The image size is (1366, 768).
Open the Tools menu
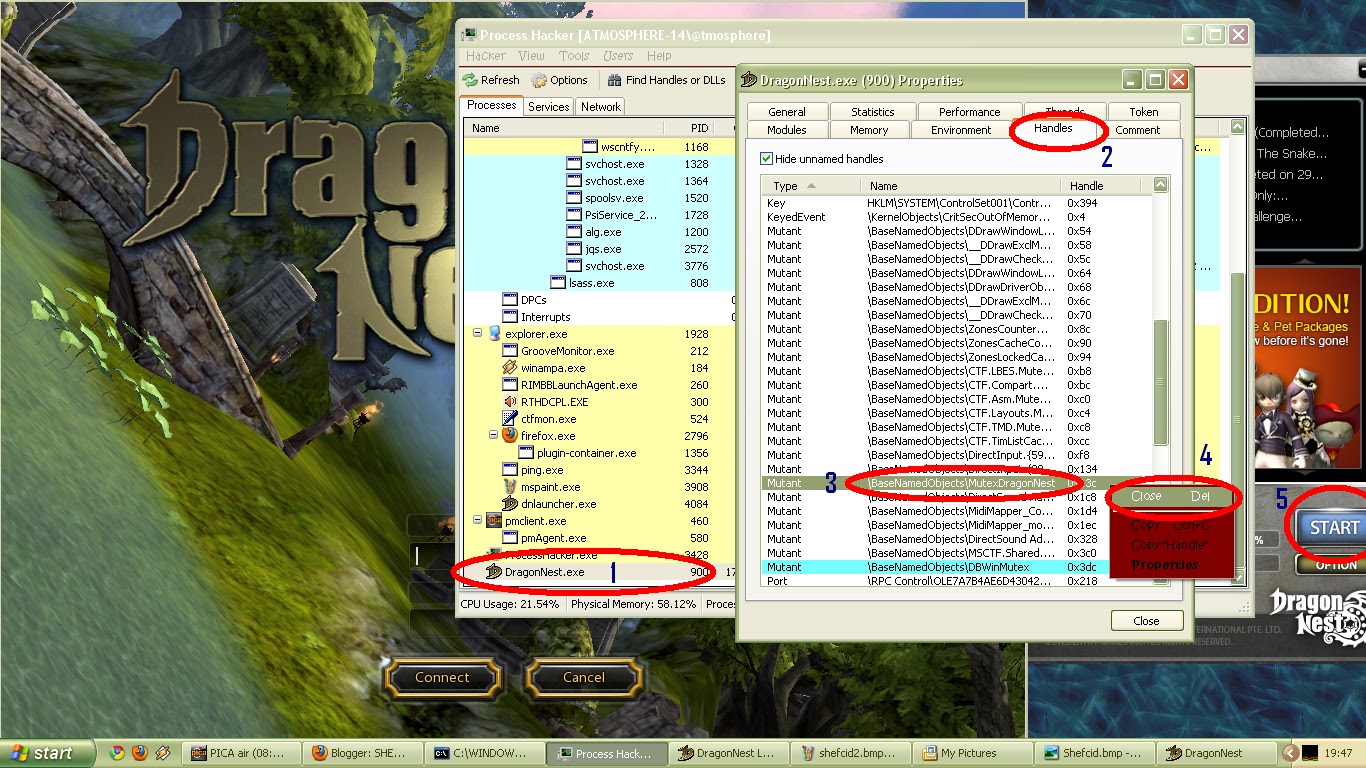click(574, 56)
